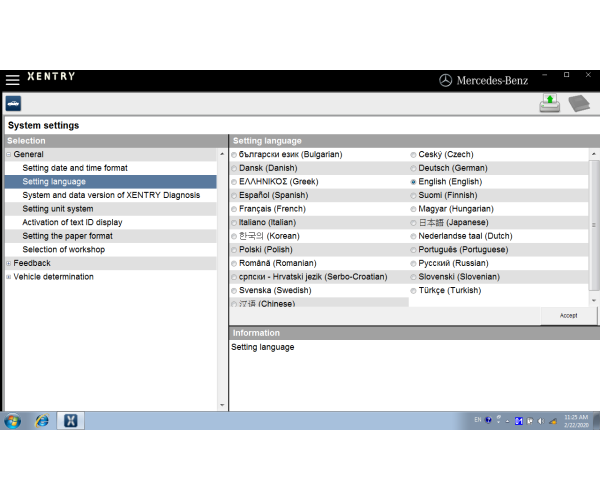
Task: Click the taskbar clock showing 11:25 AM
Action: coord(576,421)
